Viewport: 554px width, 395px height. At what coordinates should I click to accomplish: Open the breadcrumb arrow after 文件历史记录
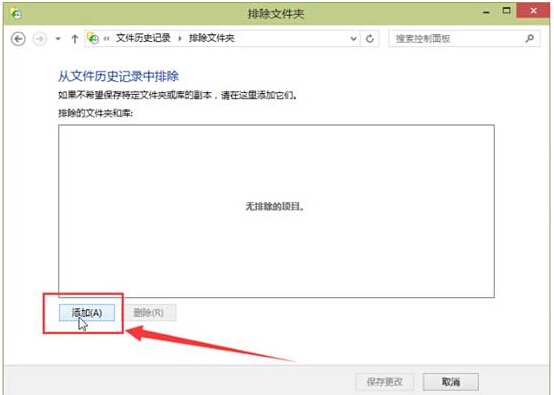[x=180, y=38]
